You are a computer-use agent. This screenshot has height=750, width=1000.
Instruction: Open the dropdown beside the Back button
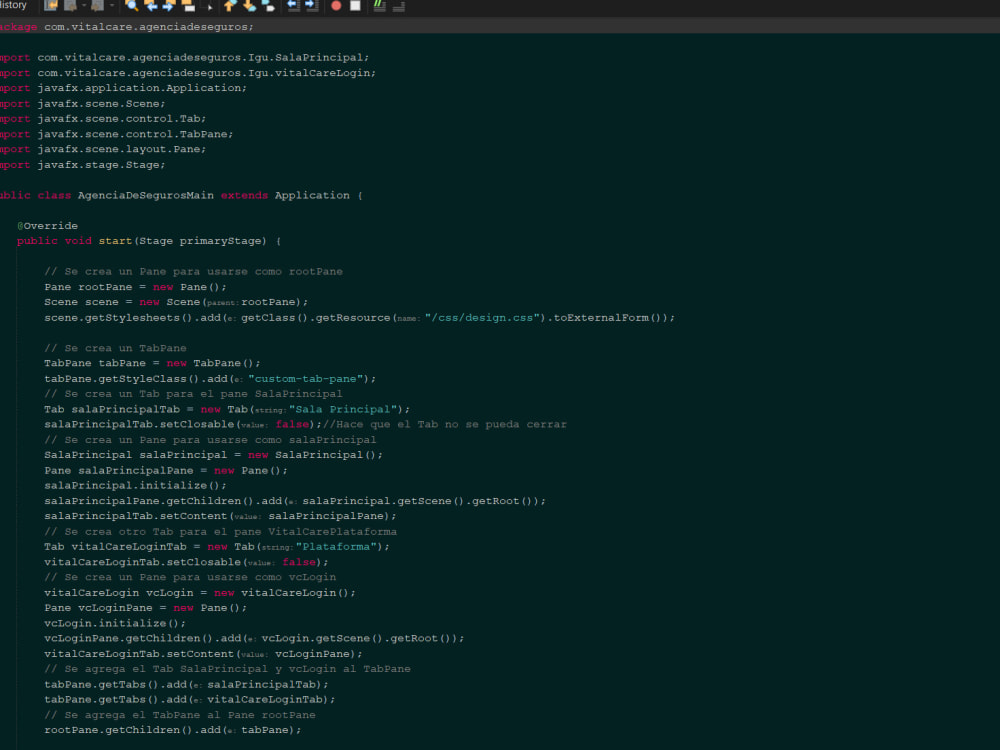click(x=84, y=6)
